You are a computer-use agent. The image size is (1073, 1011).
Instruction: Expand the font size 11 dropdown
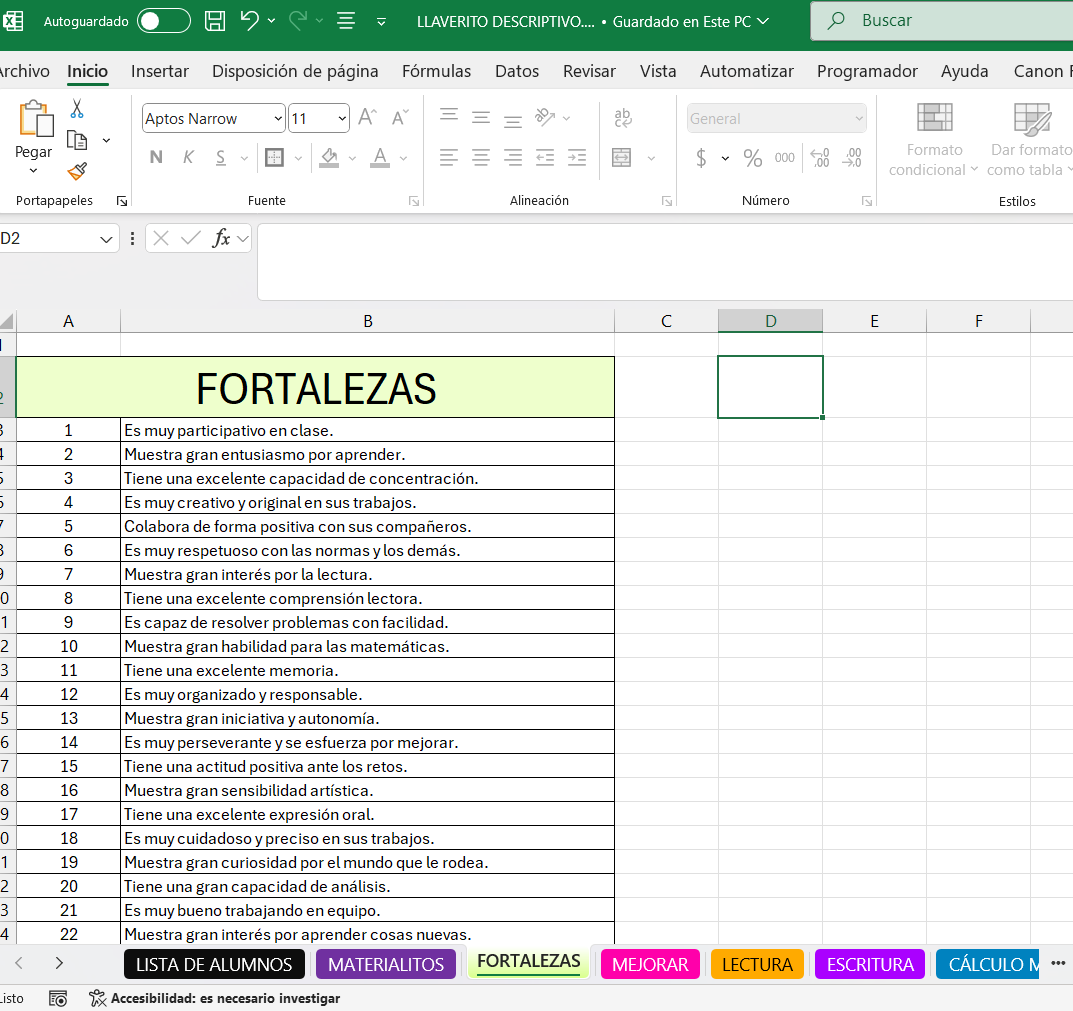coord(343,119)
